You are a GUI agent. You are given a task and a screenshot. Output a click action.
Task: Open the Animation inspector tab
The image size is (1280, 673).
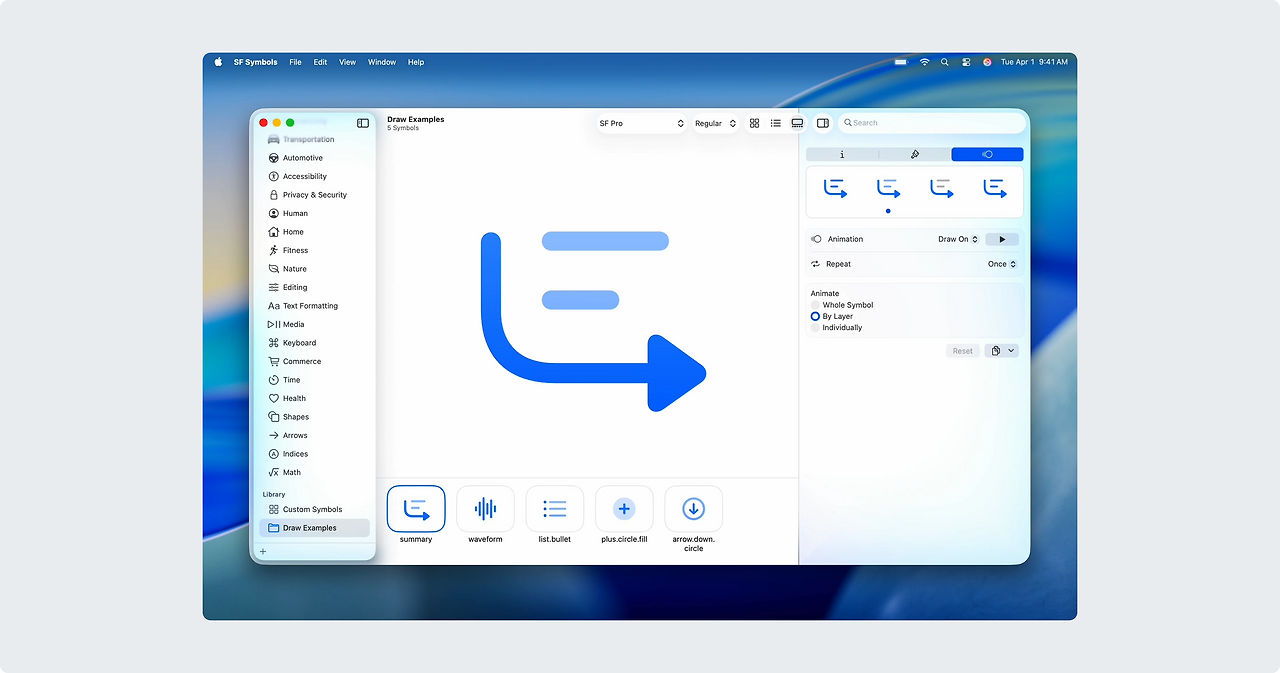click(987, 154)
